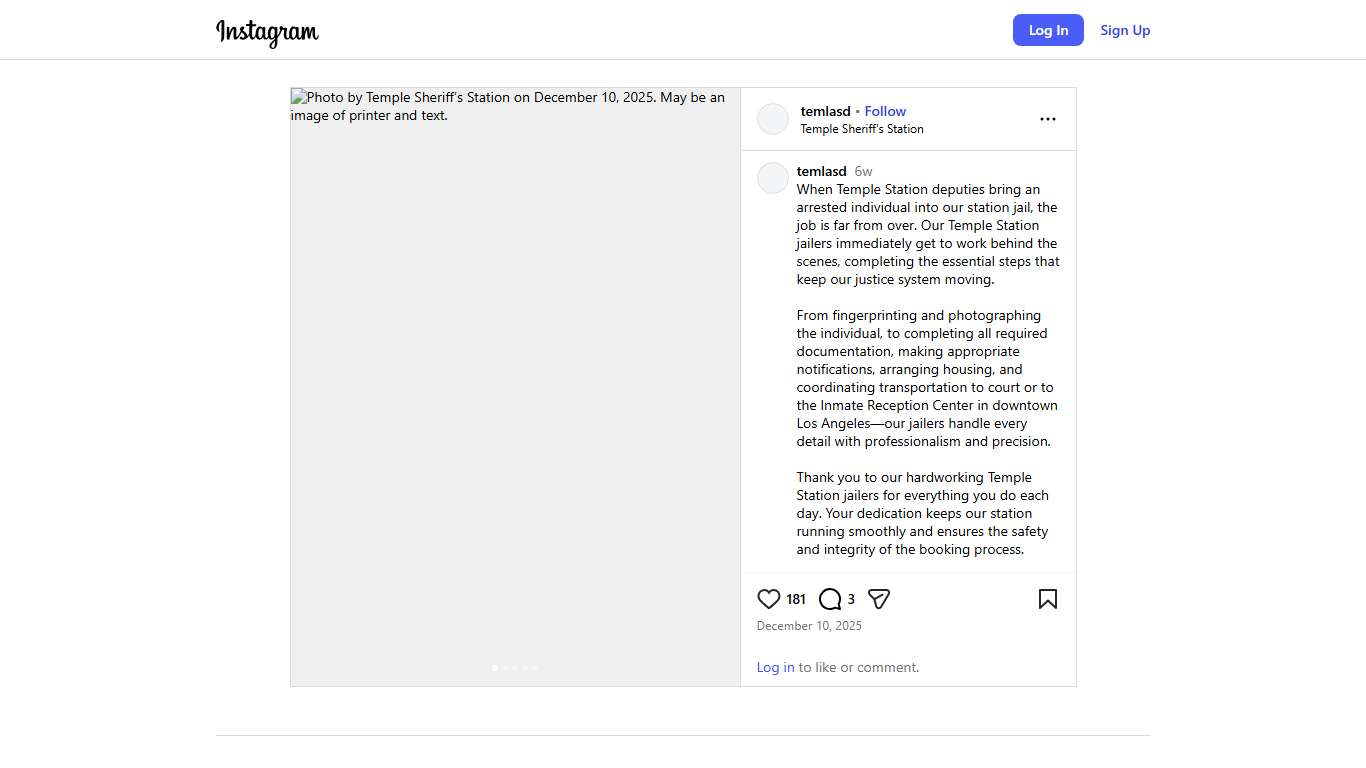This screenshot has height=768, width=1366.
Task: Save the post with the bookmark icon
Action: coord(1047,599)
